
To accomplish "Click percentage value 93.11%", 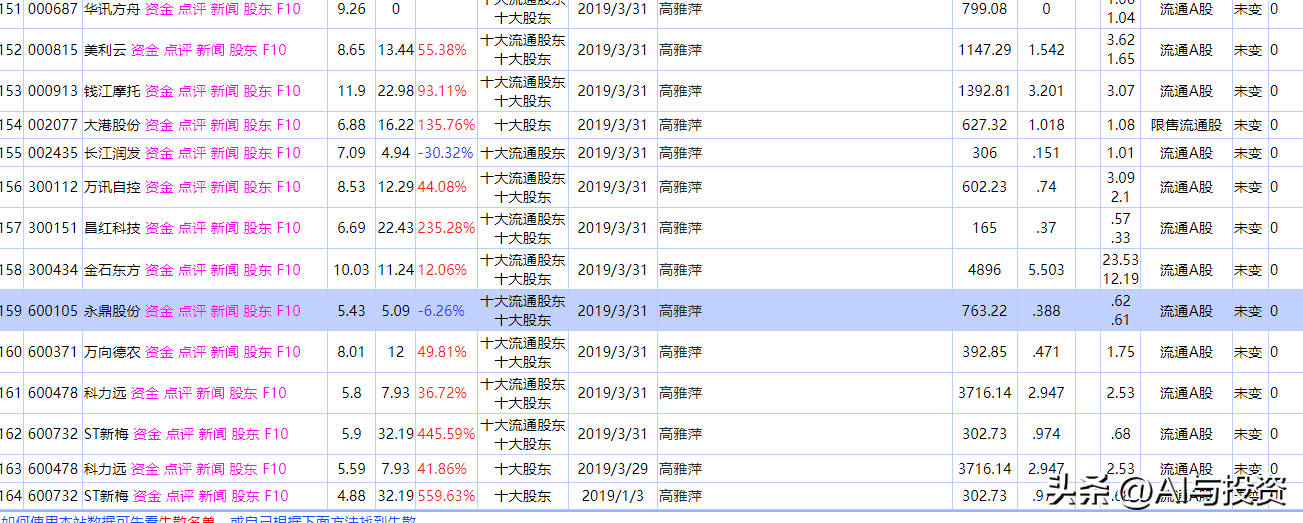I will [442, 90].
